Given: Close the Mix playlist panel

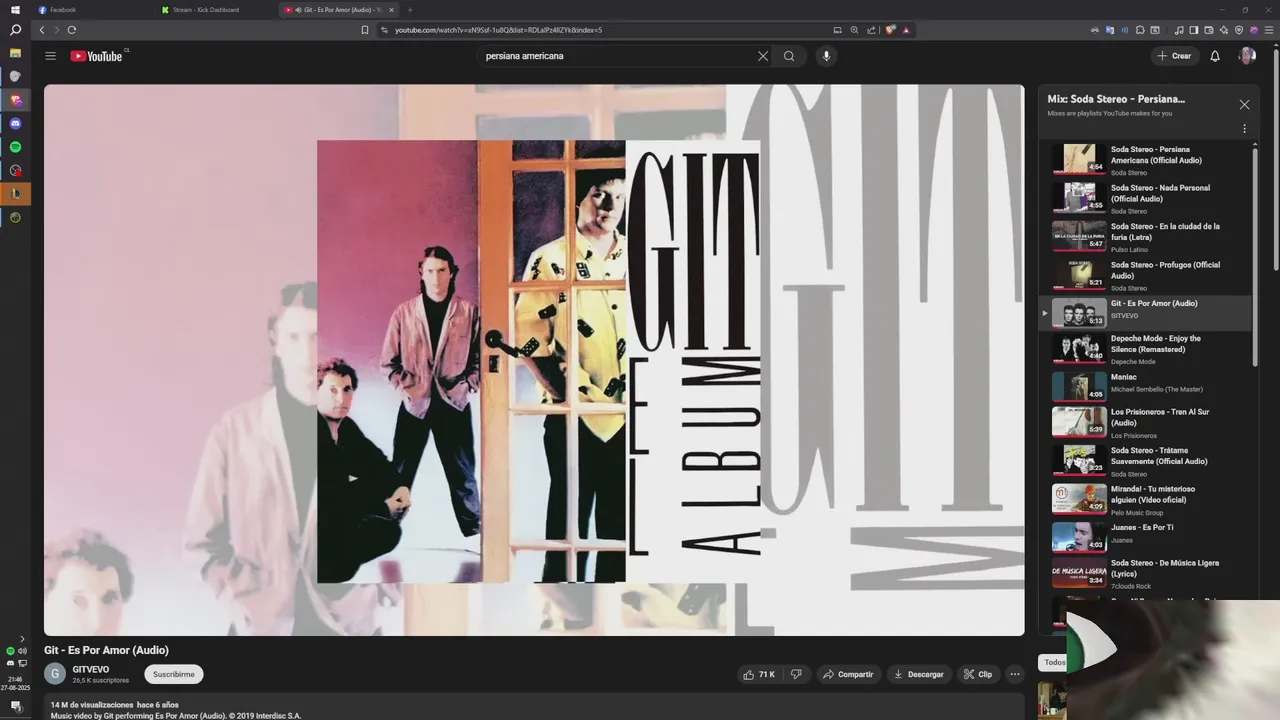Looking at the screenshot, I should [x=1244, y=104].
